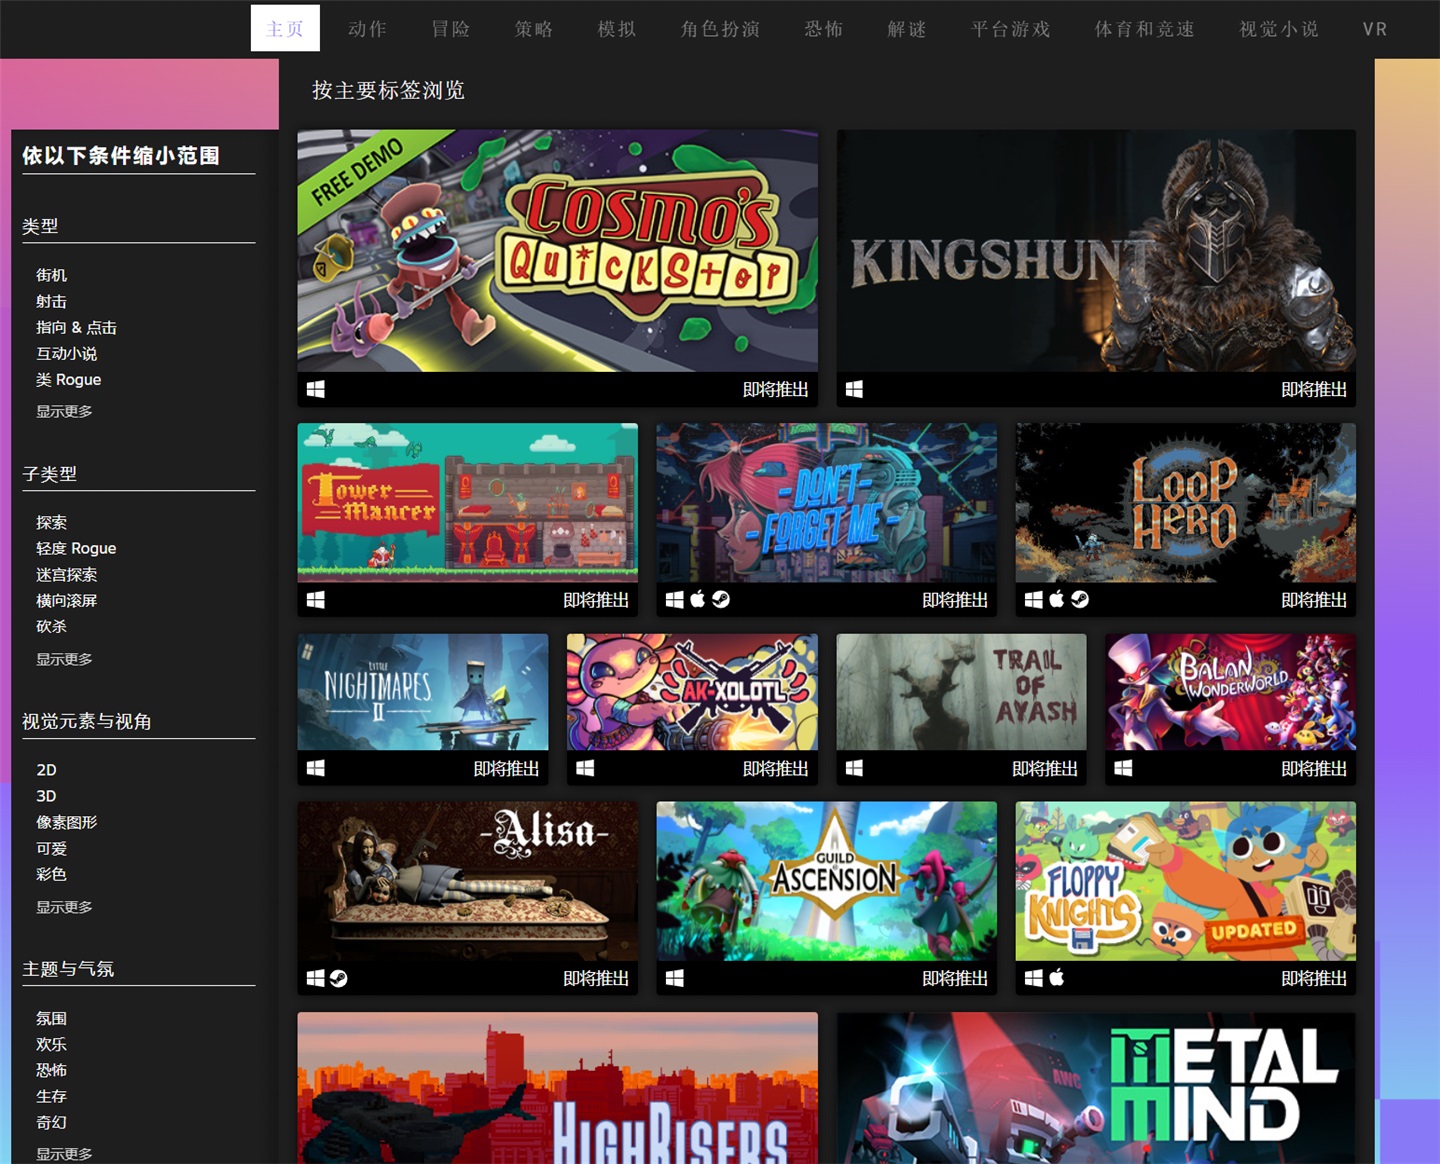Click Steam icon under Don't Forget Me
Image resolution: width=1440 pixels, height=1164 pixels.
point(721,599)
